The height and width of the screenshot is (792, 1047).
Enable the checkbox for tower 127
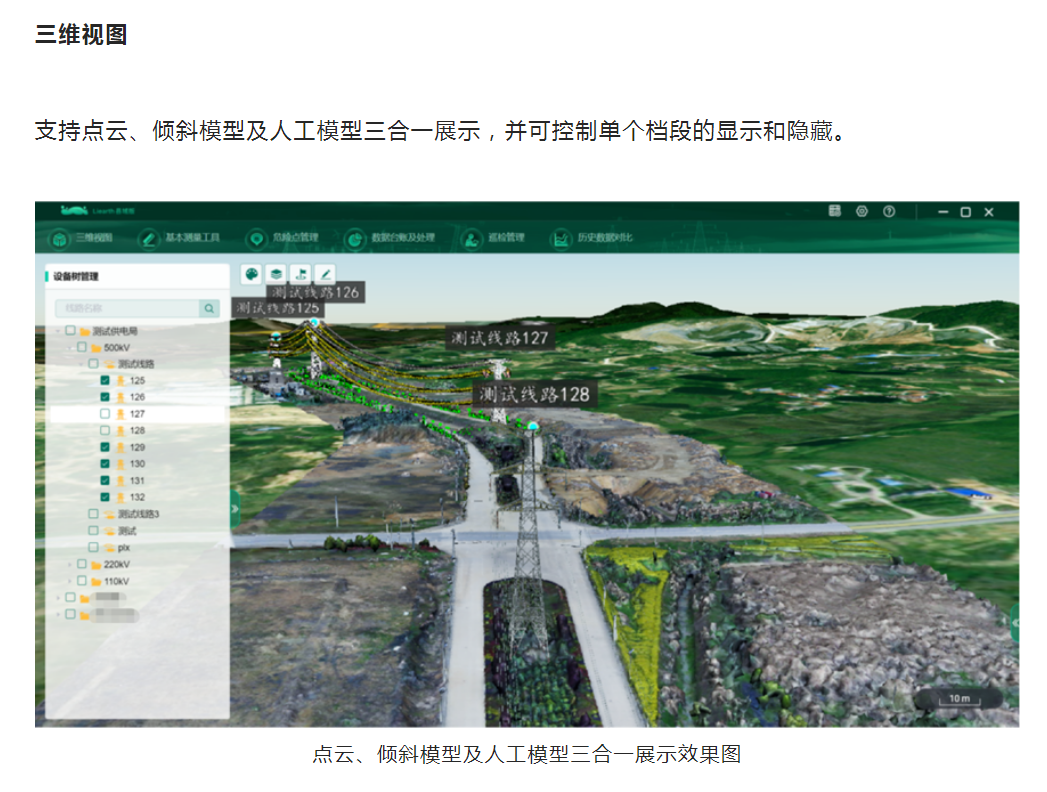(x=105, y=414)
